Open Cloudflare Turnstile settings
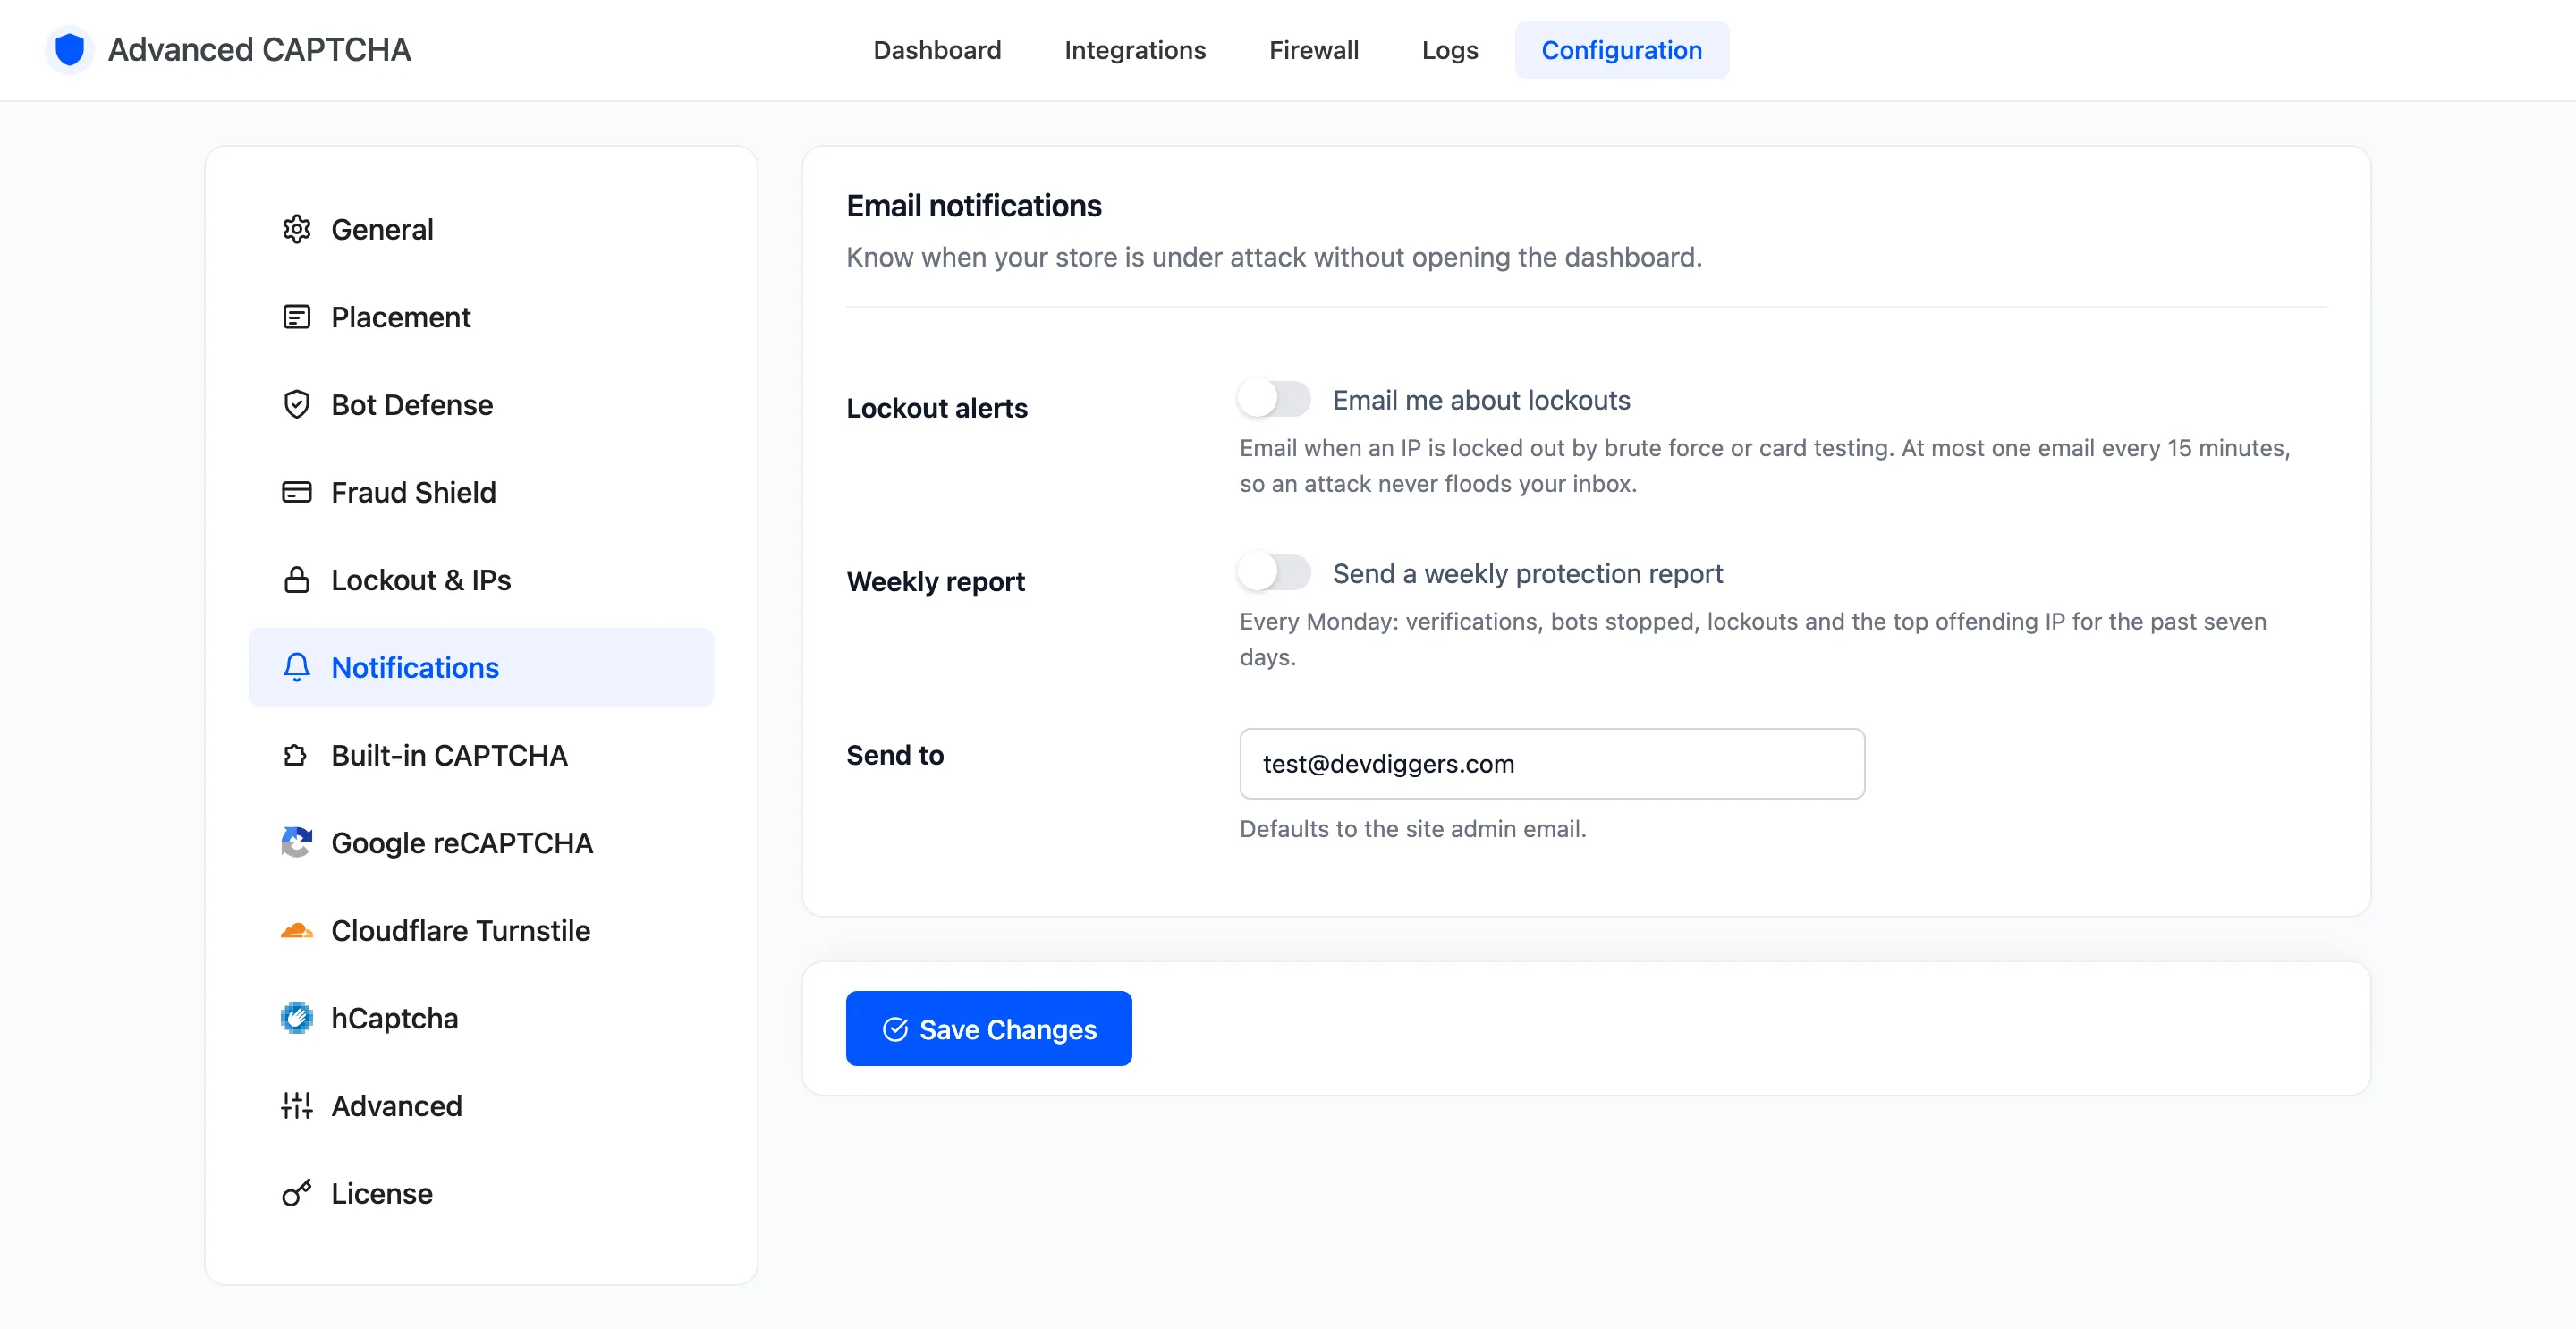 [481, 930]
